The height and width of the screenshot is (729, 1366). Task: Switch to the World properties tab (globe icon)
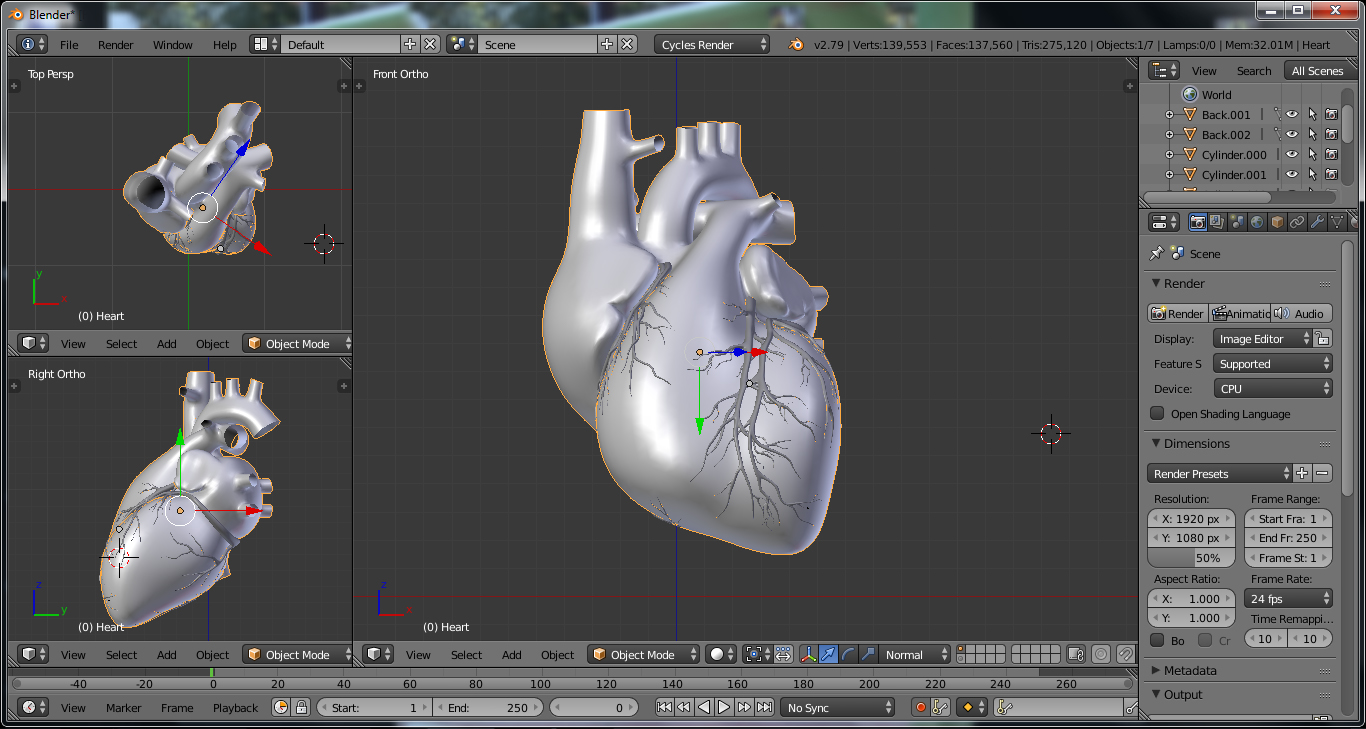(x=1257, y=222)
